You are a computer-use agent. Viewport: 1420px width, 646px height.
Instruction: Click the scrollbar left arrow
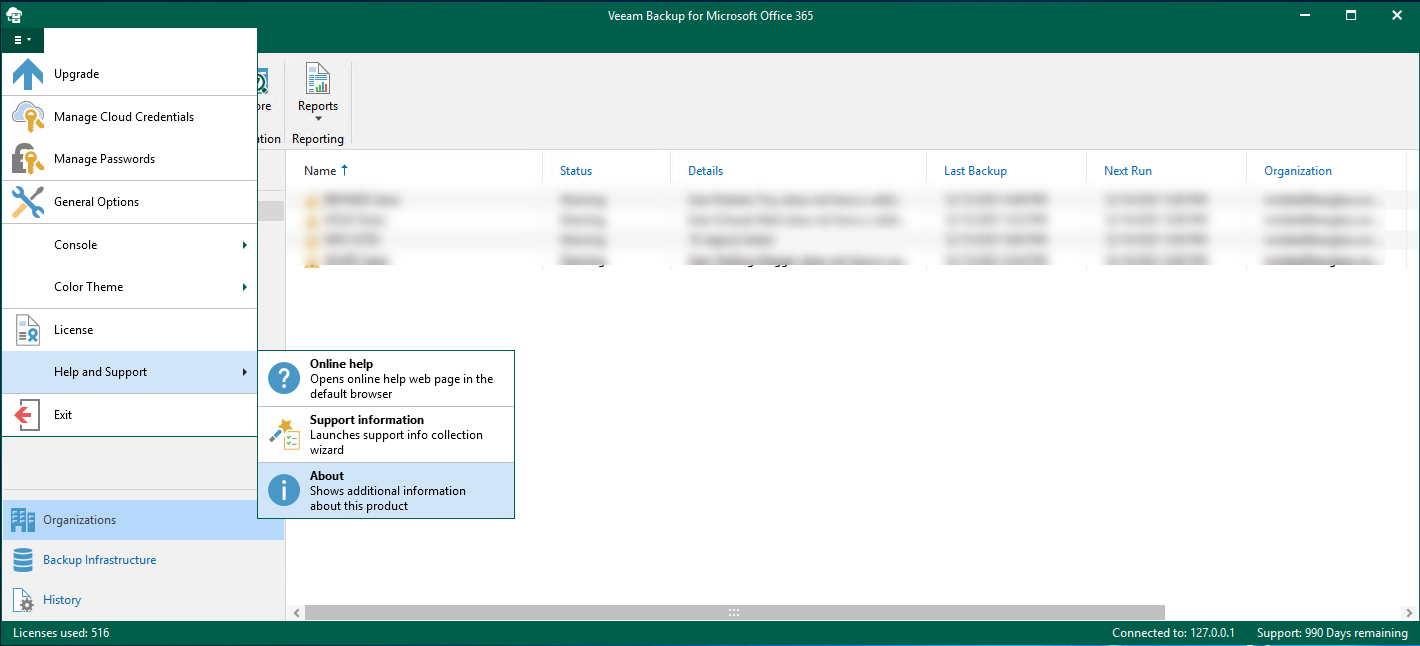(x=296, y=612)
